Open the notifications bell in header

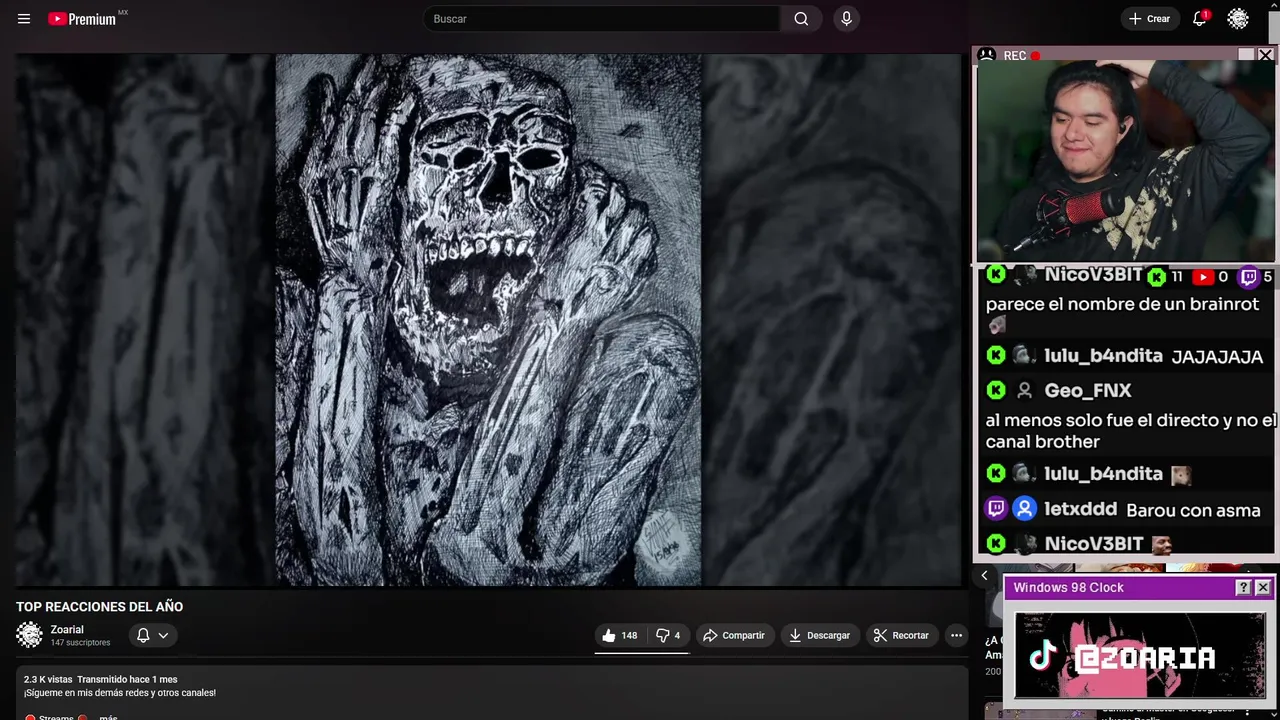1199,19
